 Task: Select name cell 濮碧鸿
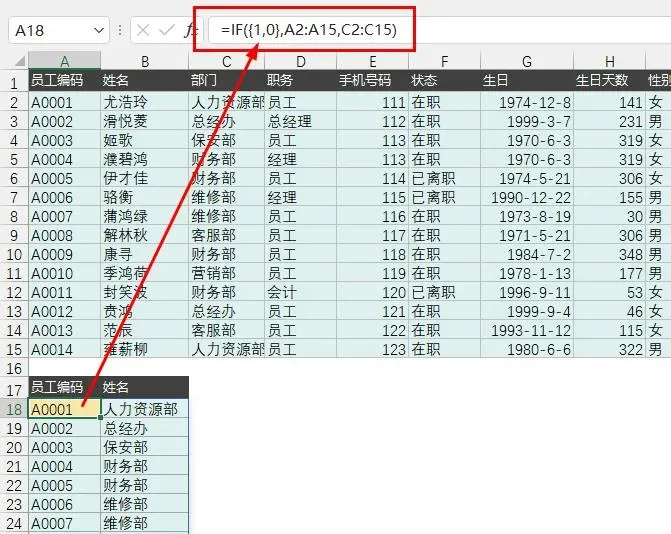(x=145, y=159)
